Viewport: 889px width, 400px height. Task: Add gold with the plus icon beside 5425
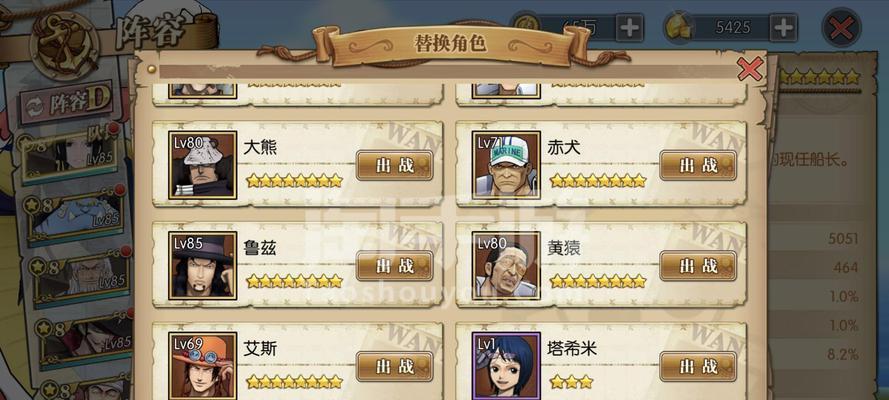(783, 27)
